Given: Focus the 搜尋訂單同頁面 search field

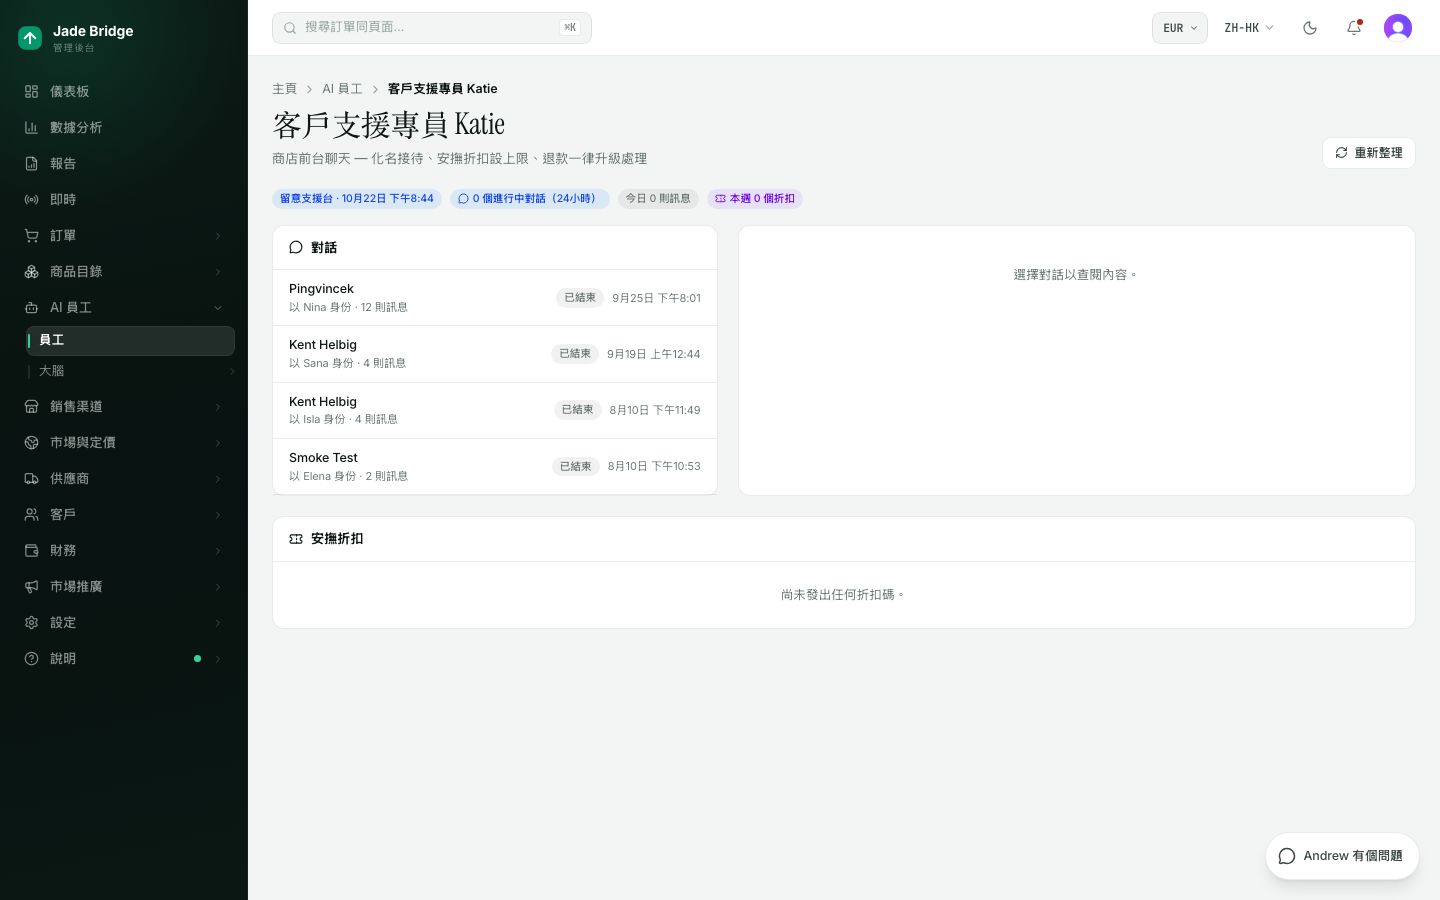Looking at the screenshot, I should pos(432,28).
